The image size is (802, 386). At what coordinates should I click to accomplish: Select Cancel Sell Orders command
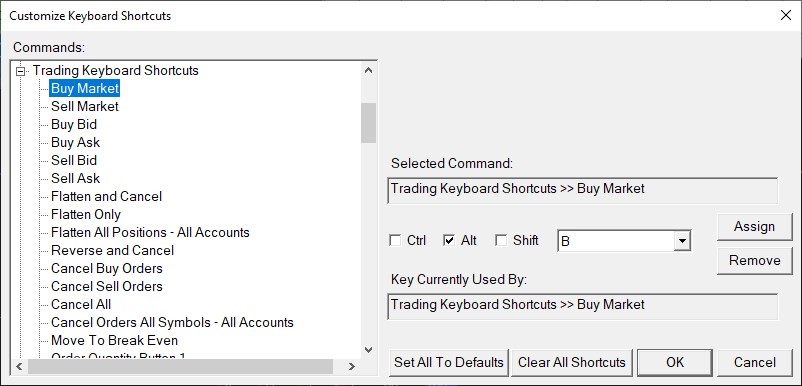106,286
